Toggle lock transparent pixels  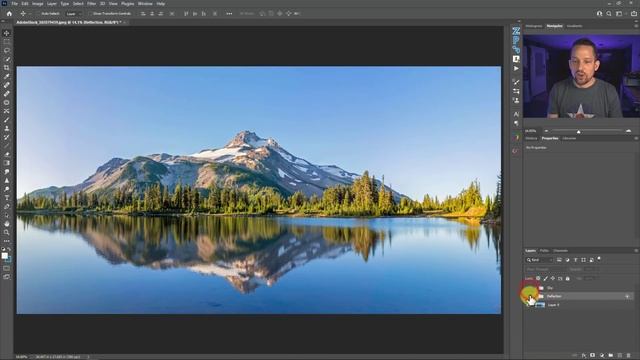coord(538,278)
